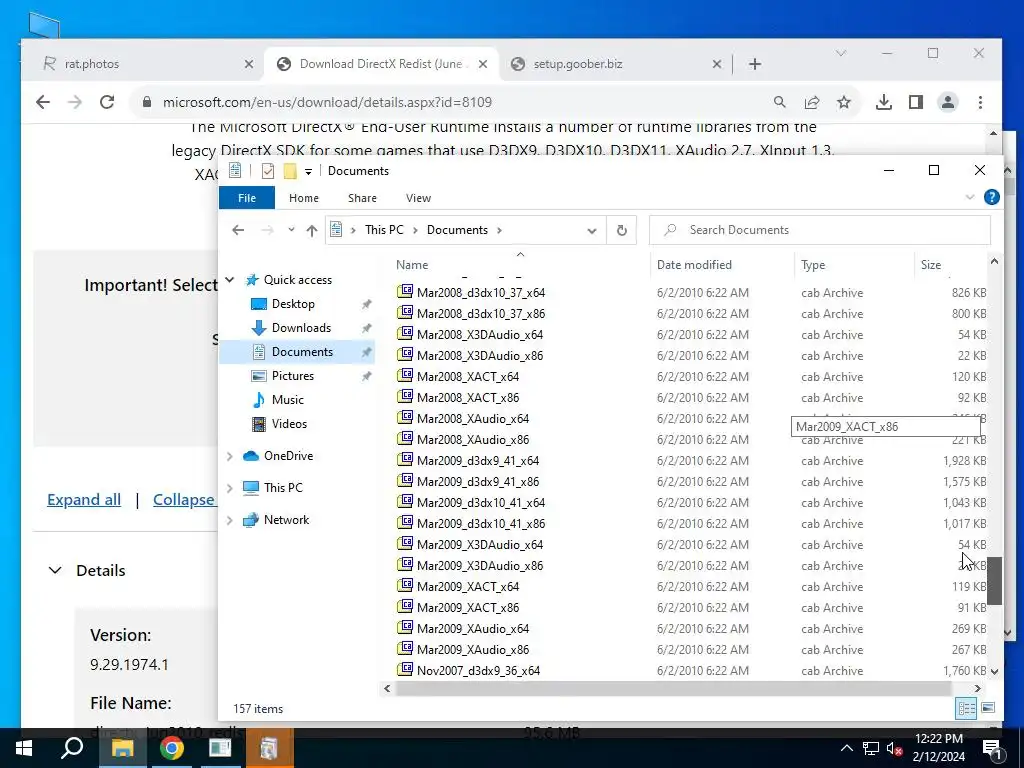Go up one folder level in Explorer
1024x768 pixels.
click(312, 230)
